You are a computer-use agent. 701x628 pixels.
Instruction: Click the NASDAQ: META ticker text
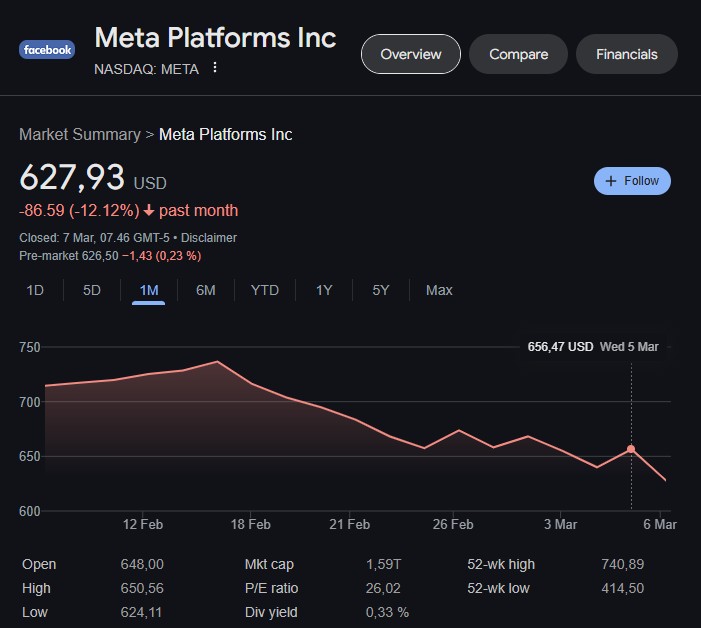coord(146,69)
